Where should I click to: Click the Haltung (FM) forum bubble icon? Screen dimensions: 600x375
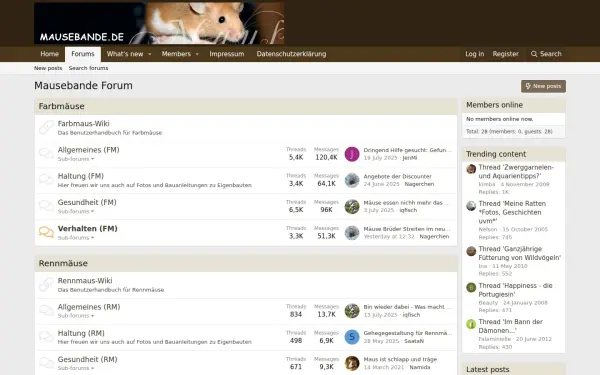pos(46,179)
